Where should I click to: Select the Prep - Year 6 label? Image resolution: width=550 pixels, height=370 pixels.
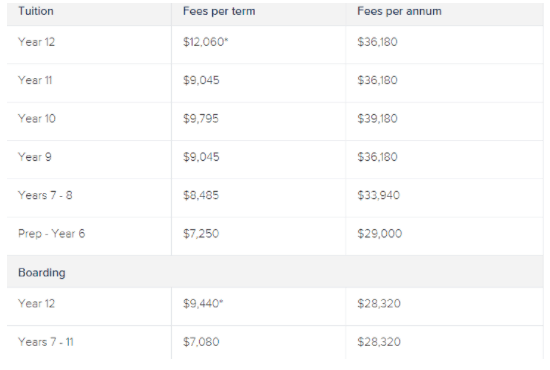tap(52, 234)
